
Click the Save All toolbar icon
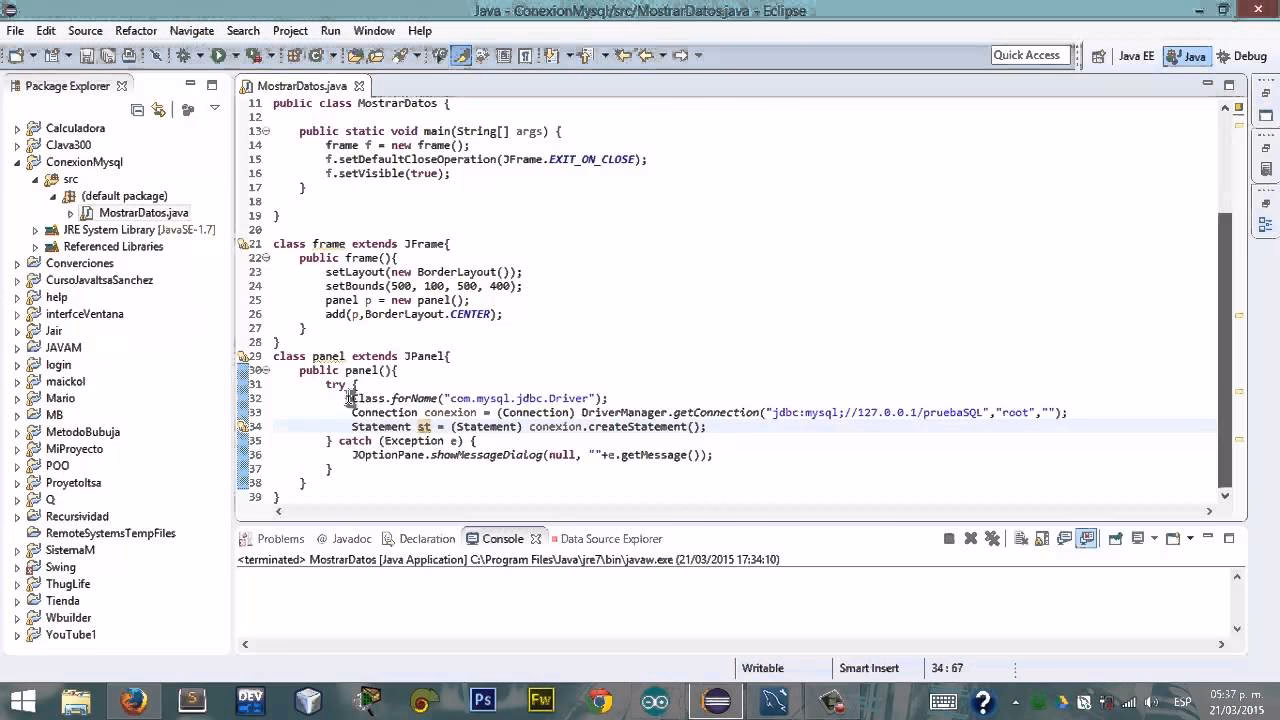pos(107,55)
